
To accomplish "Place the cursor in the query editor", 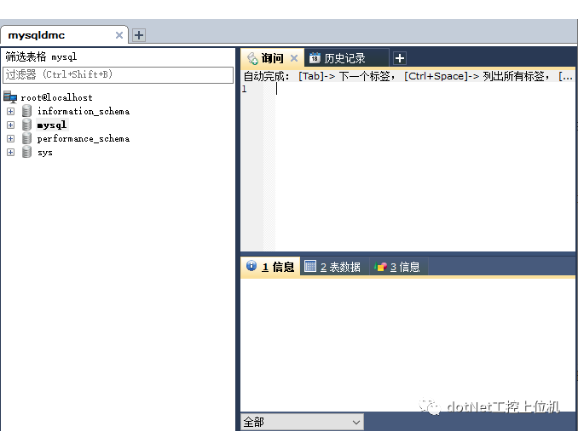I will coord(425,166).
